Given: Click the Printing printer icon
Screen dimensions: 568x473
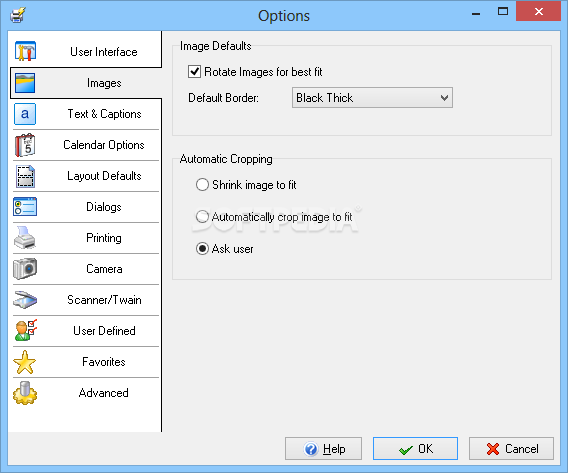Looking at the screenshot, I should coord(24,238).
